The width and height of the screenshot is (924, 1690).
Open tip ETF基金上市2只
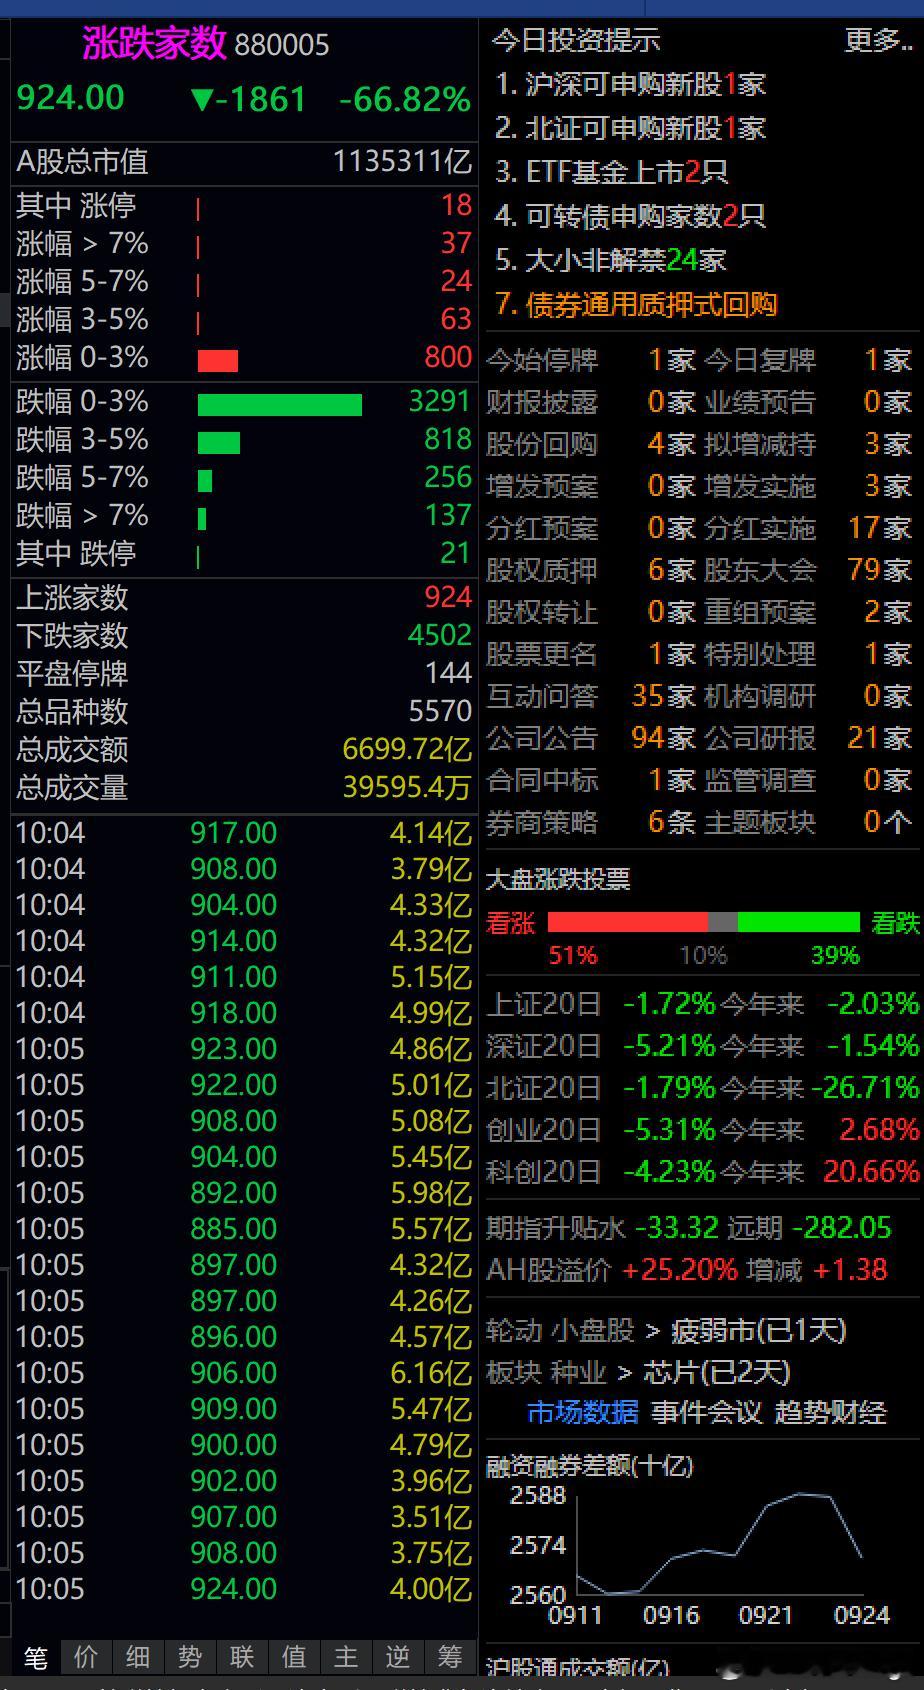coord(612,172)
